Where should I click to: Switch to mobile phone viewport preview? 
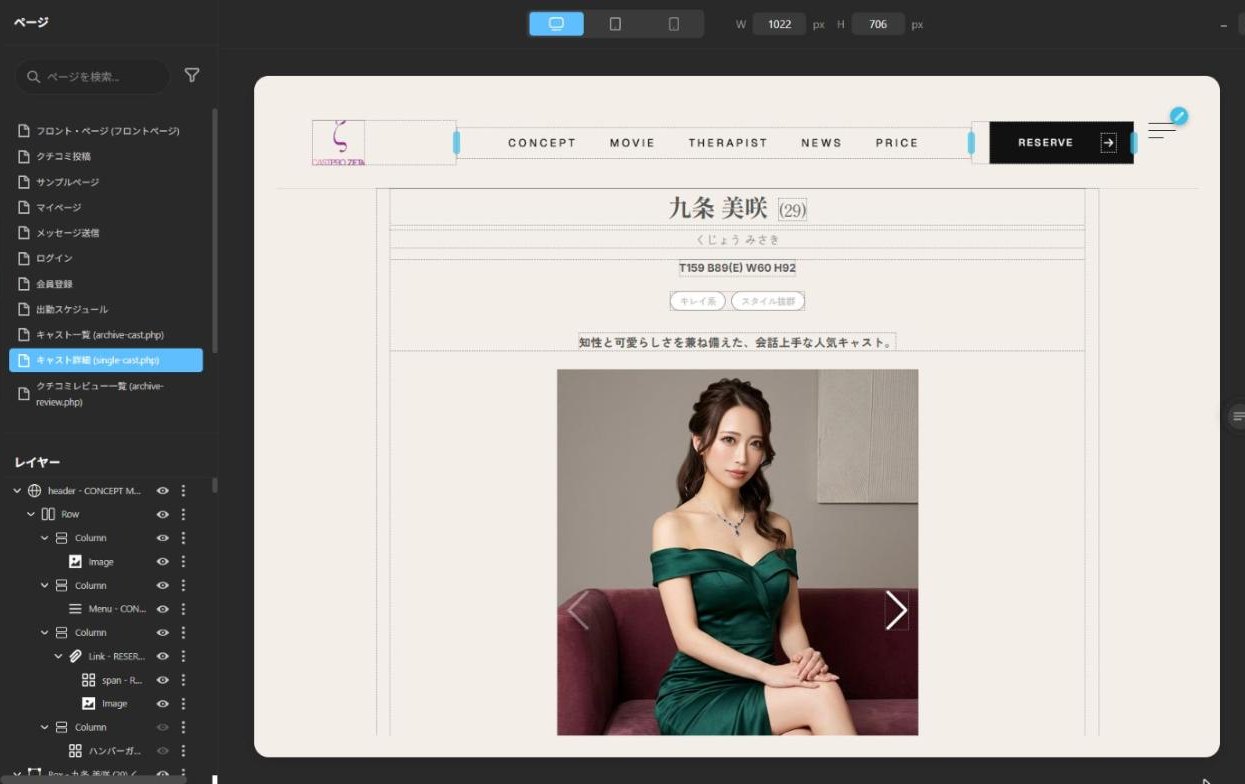click(674, 24)
